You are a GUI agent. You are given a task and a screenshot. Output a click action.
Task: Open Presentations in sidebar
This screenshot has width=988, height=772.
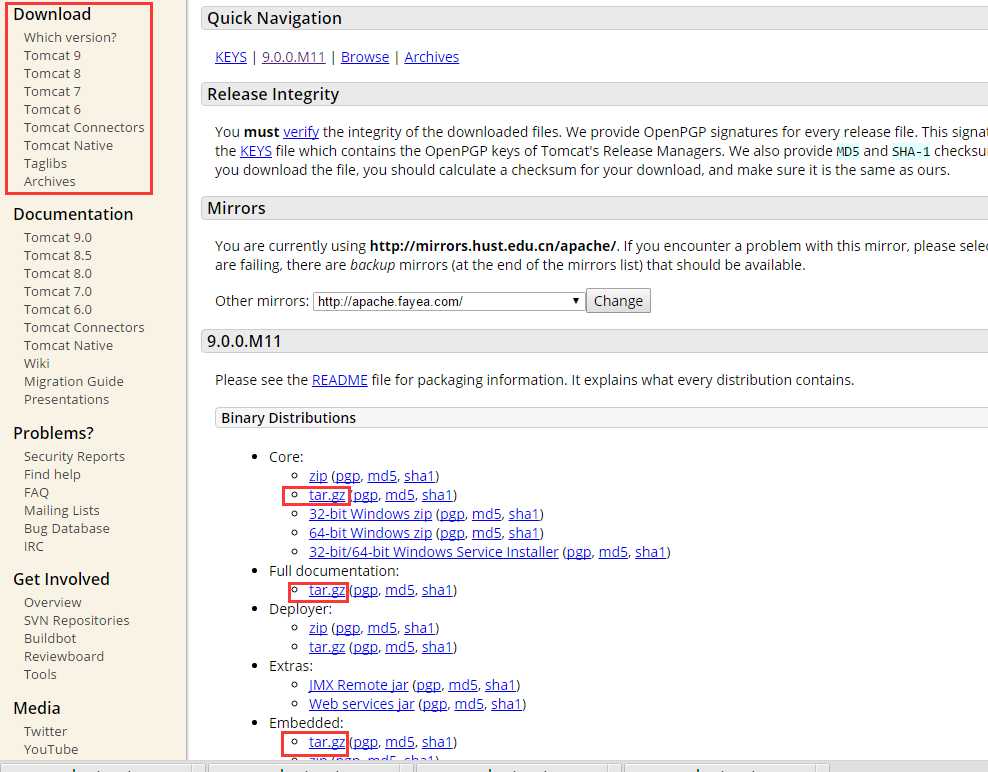[66, 399]
